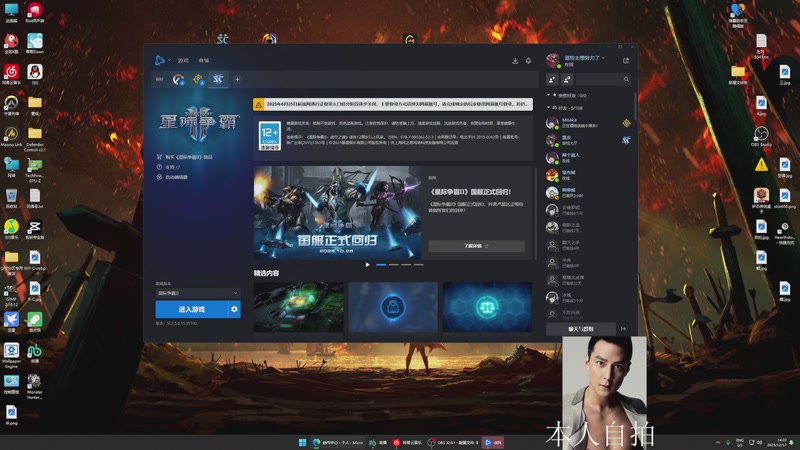
Task: Open the Windows Start menu
Action: tap(302, 442)
